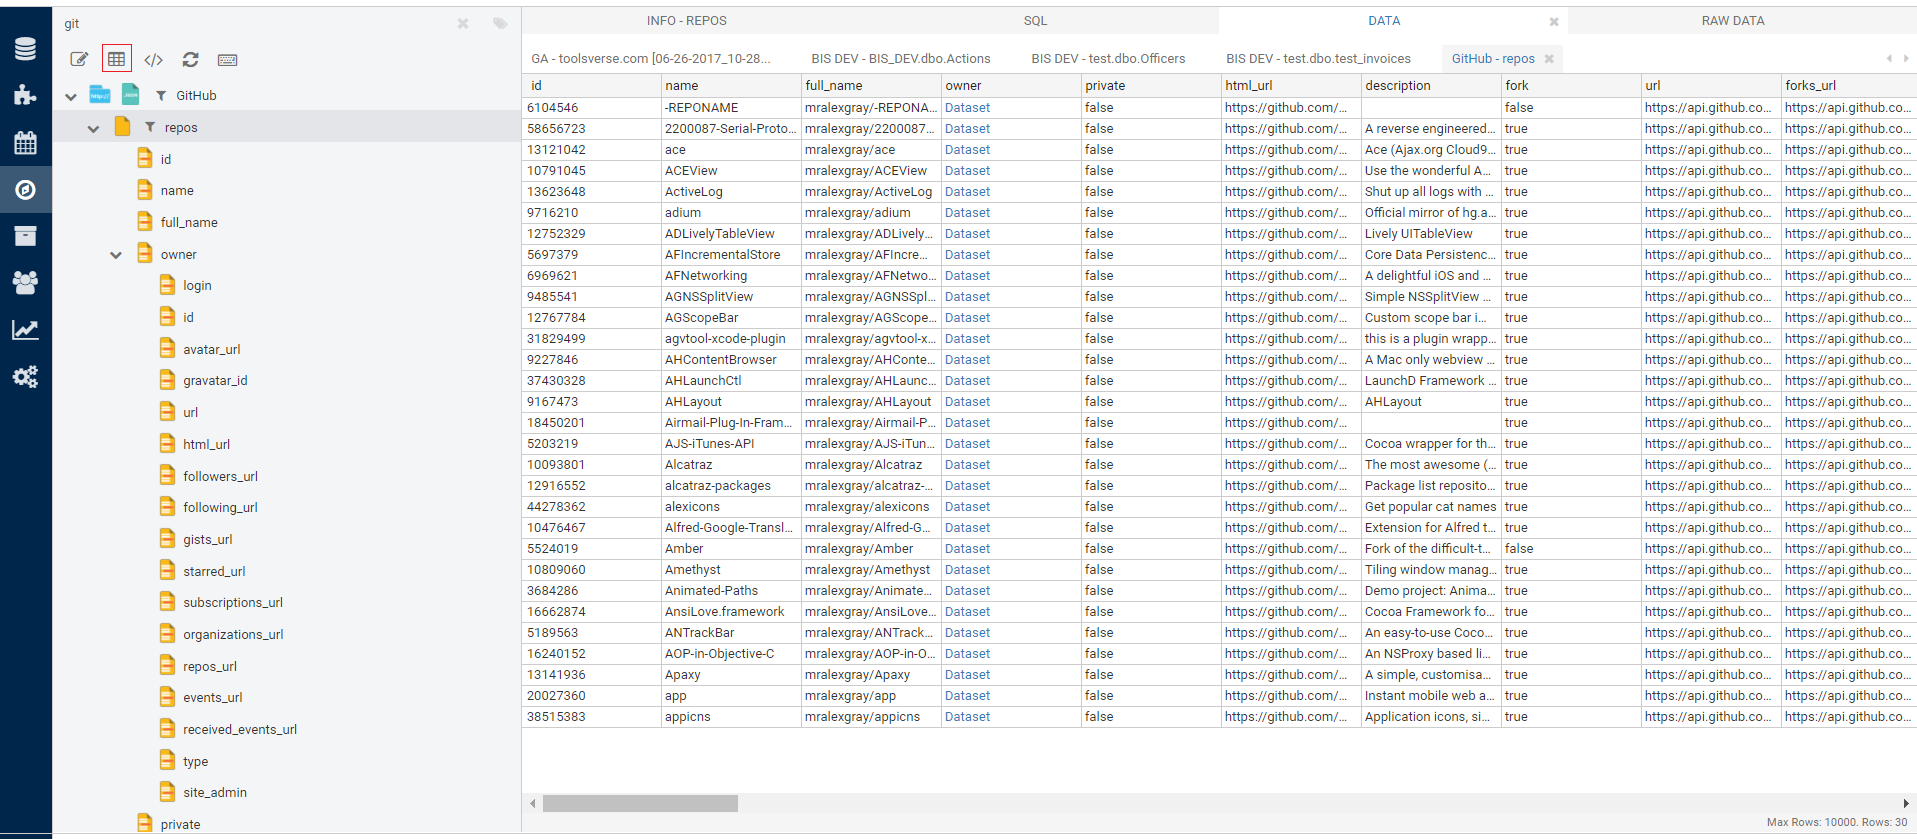Open the archive box sidebar icon

tap(25, 236)
